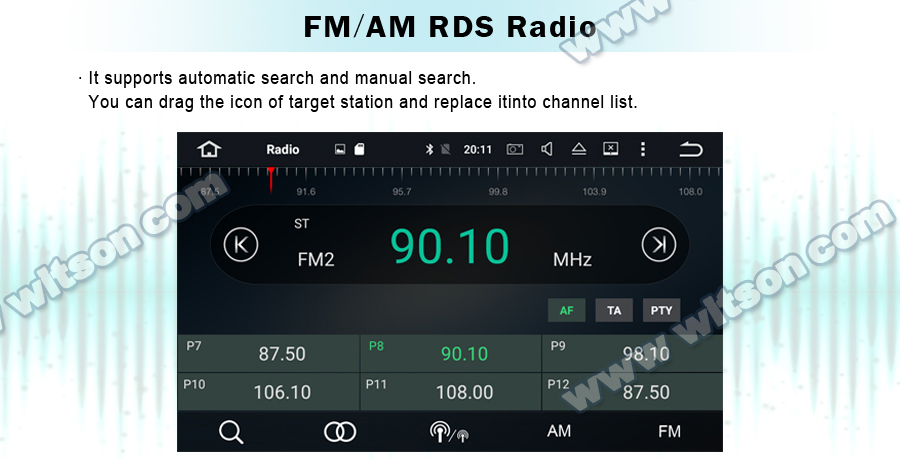The image size is (900, 459).
Task: Click the red frequency dial needle
Action: (270, 180)
